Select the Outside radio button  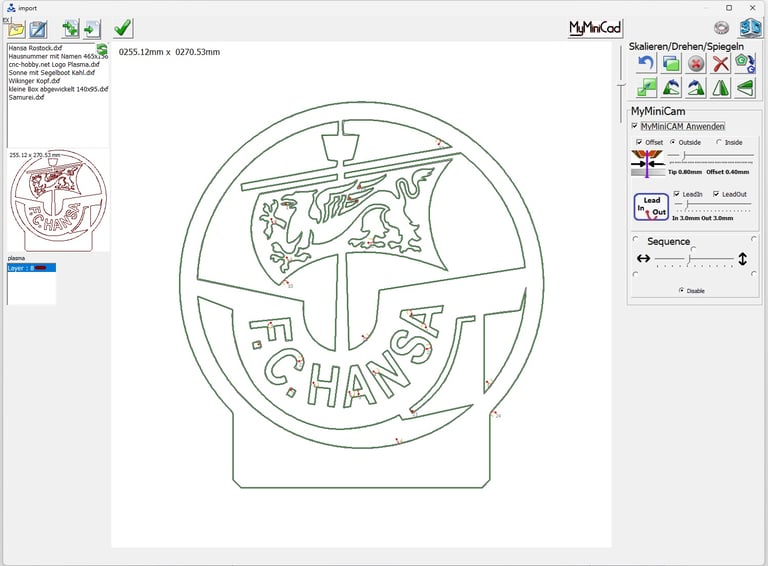point(673,142)
